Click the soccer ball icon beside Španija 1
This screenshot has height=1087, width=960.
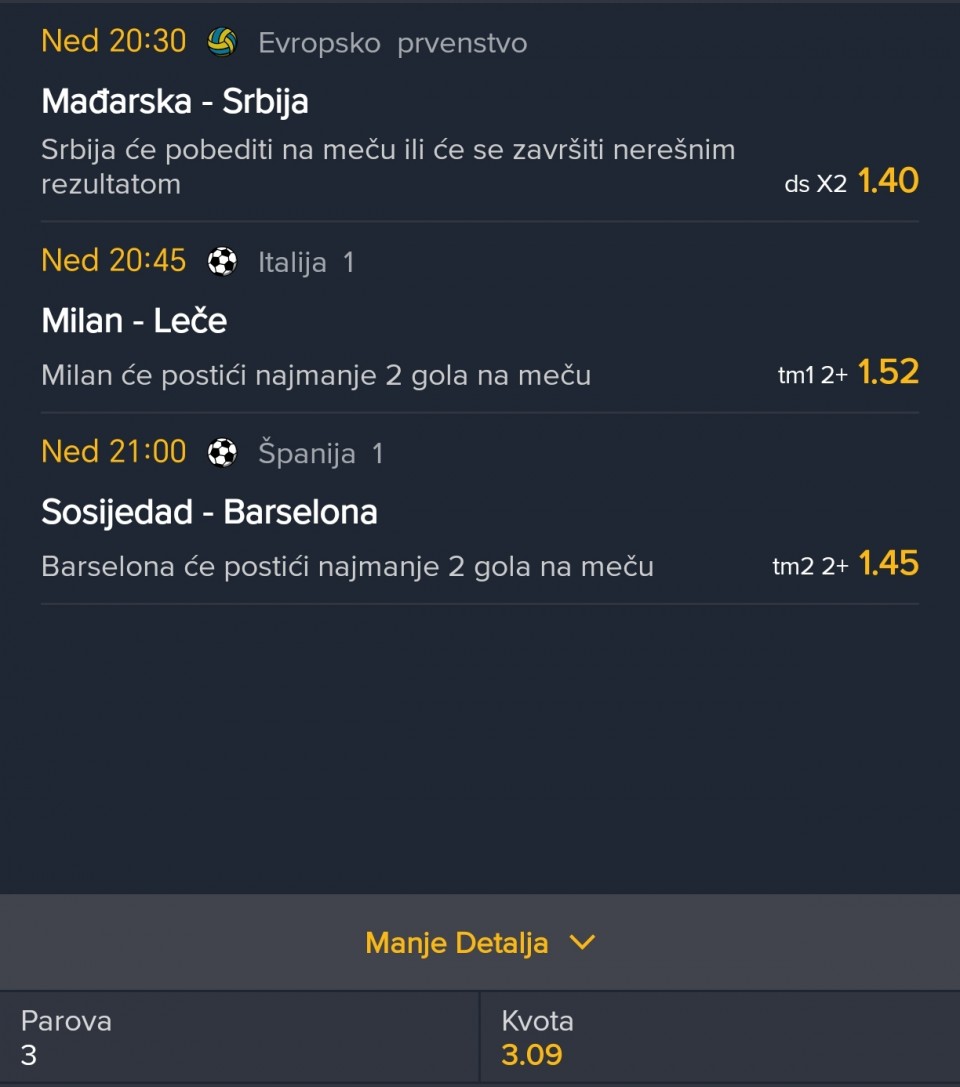222,453
